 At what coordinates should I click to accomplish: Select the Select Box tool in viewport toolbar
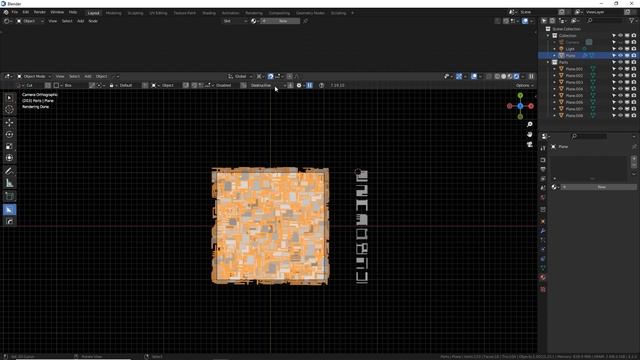tap(9, 98)
